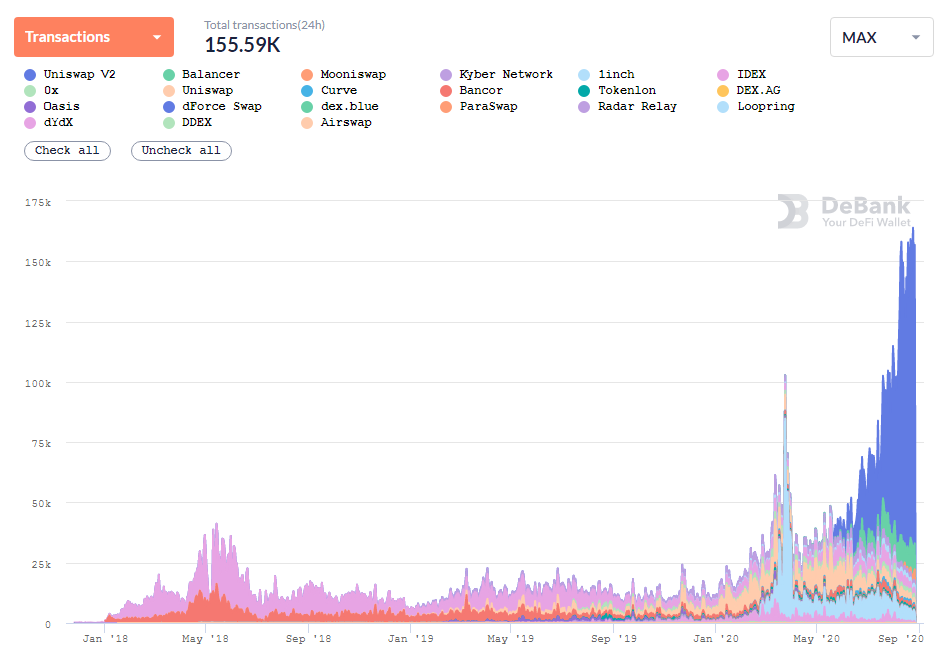
Task: Toggle dex.blue in the legend
Action: pyautogui.click(x=340, y=106)
